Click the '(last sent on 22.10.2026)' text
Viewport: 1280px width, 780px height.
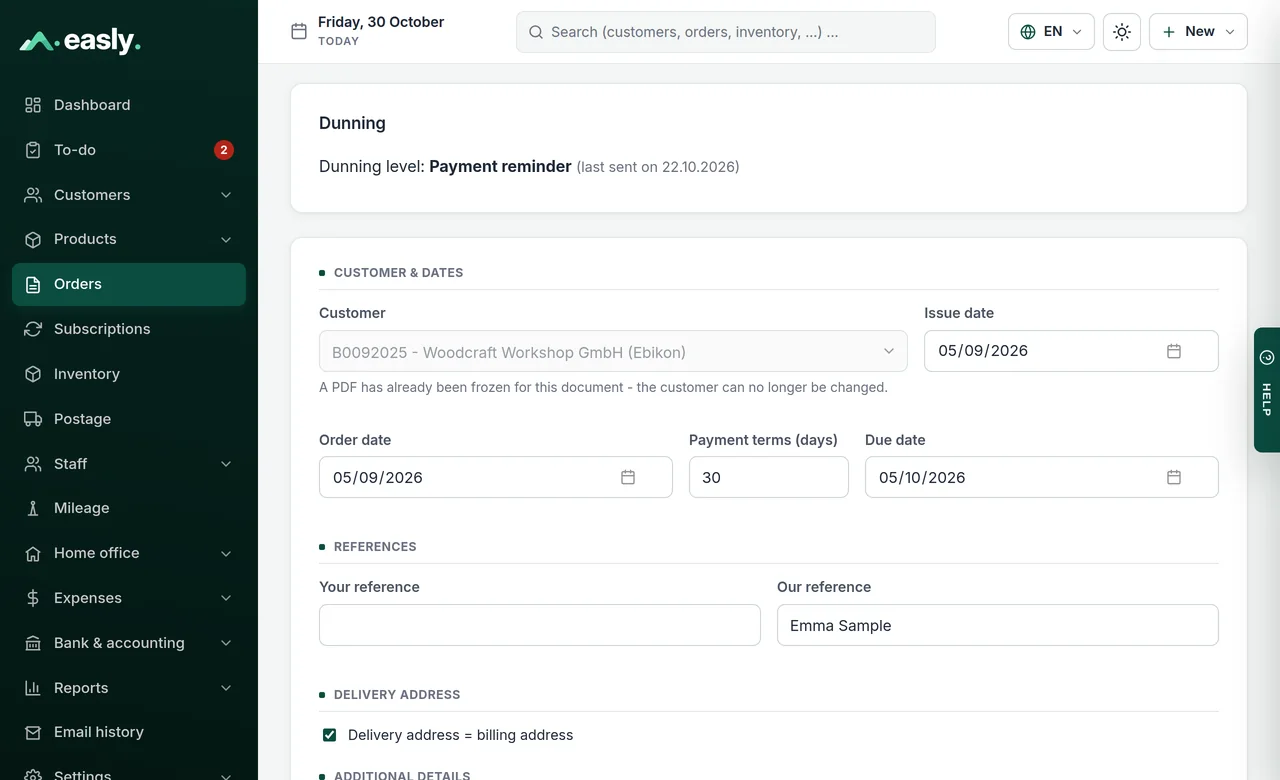coord(658,167)
